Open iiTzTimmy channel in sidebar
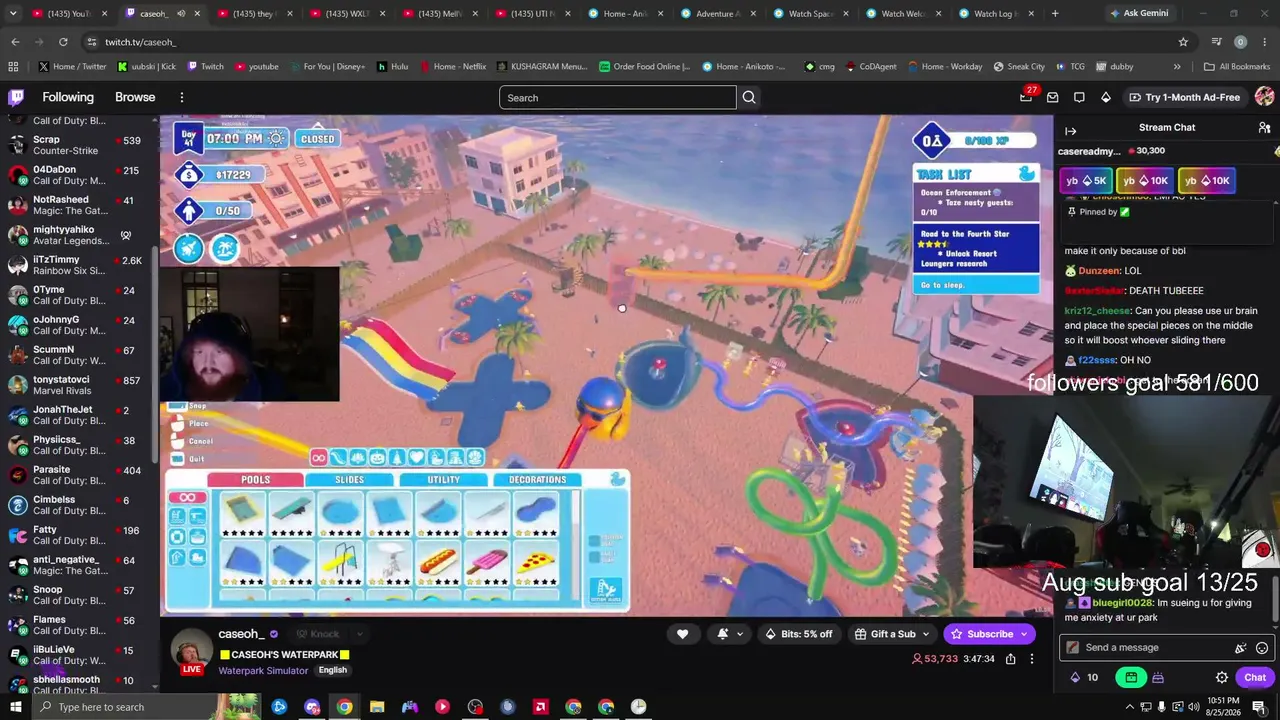1280x720 pixels. 78,266
